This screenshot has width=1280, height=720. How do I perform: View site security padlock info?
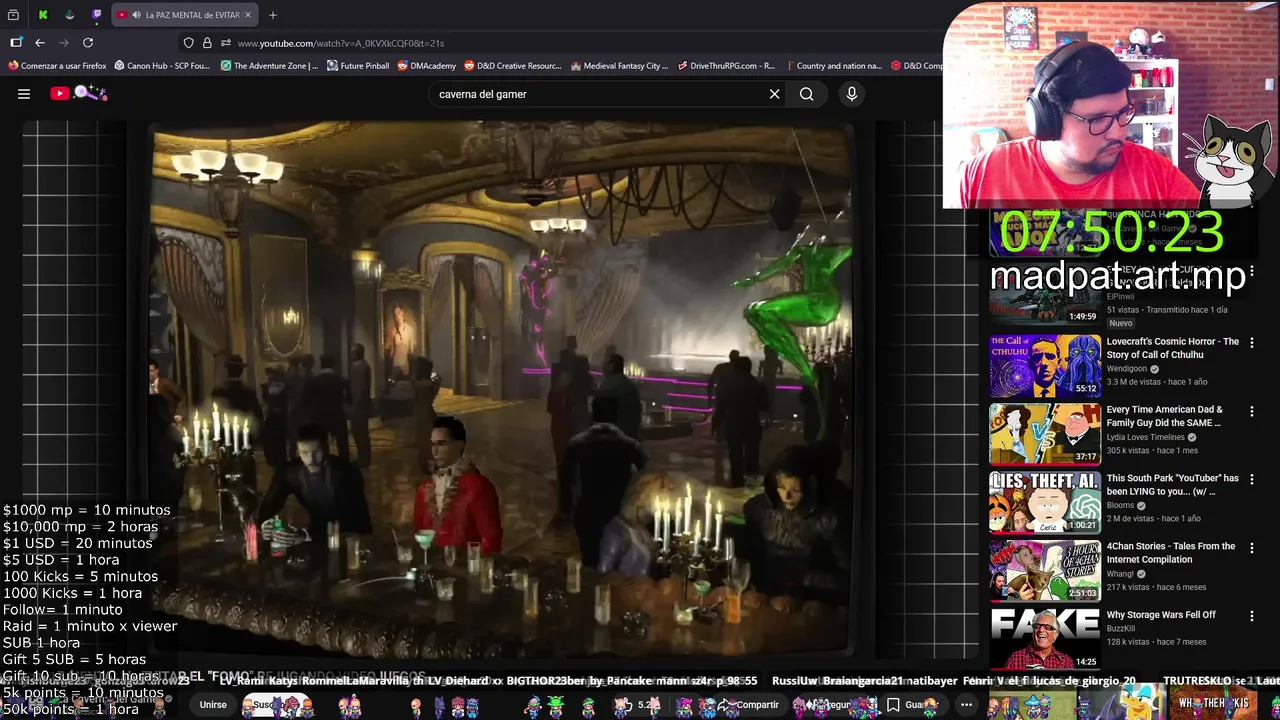pos(207,43)
